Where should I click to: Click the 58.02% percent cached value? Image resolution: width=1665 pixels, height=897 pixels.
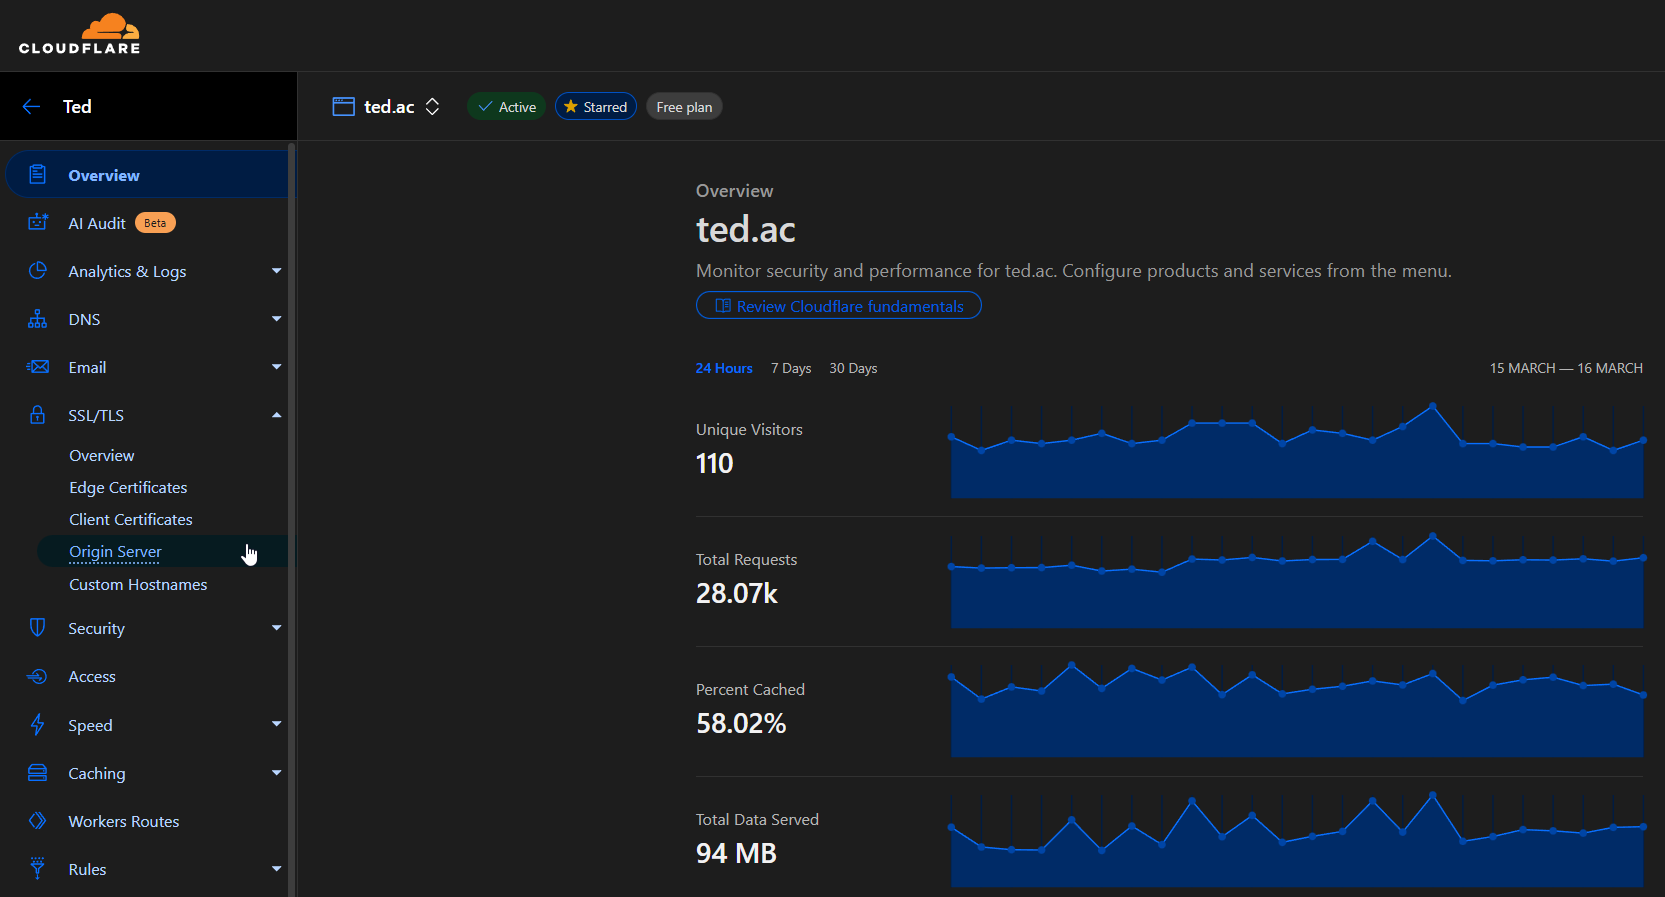pyautogui.click(x=741, y=723)
